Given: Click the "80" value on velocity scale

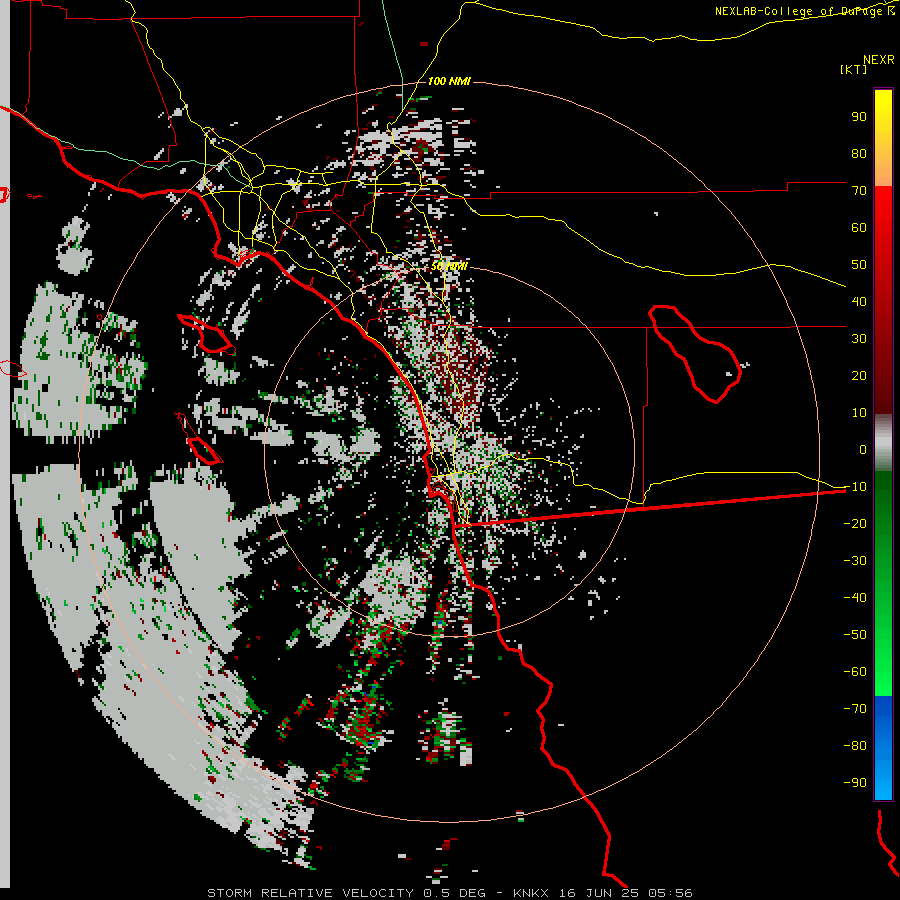Looking at the screenshot, I should (859, 153).
